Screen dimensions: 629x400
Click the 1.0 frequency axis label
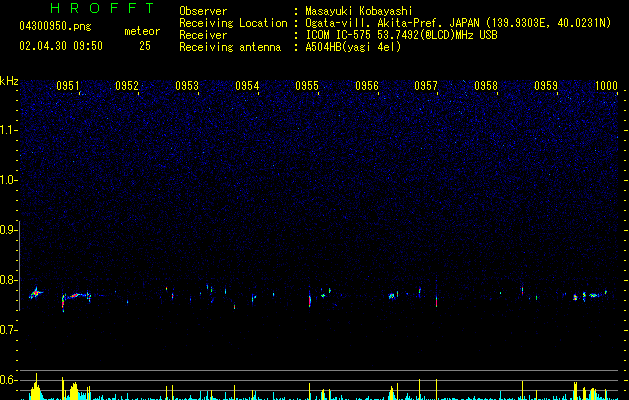point(9,180)
